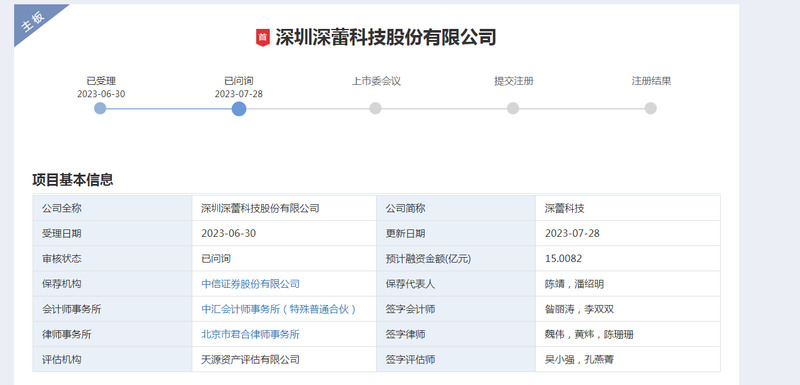Click the 提交注册 step label
This screenshot has width=800, height=385.
point(514,81)
